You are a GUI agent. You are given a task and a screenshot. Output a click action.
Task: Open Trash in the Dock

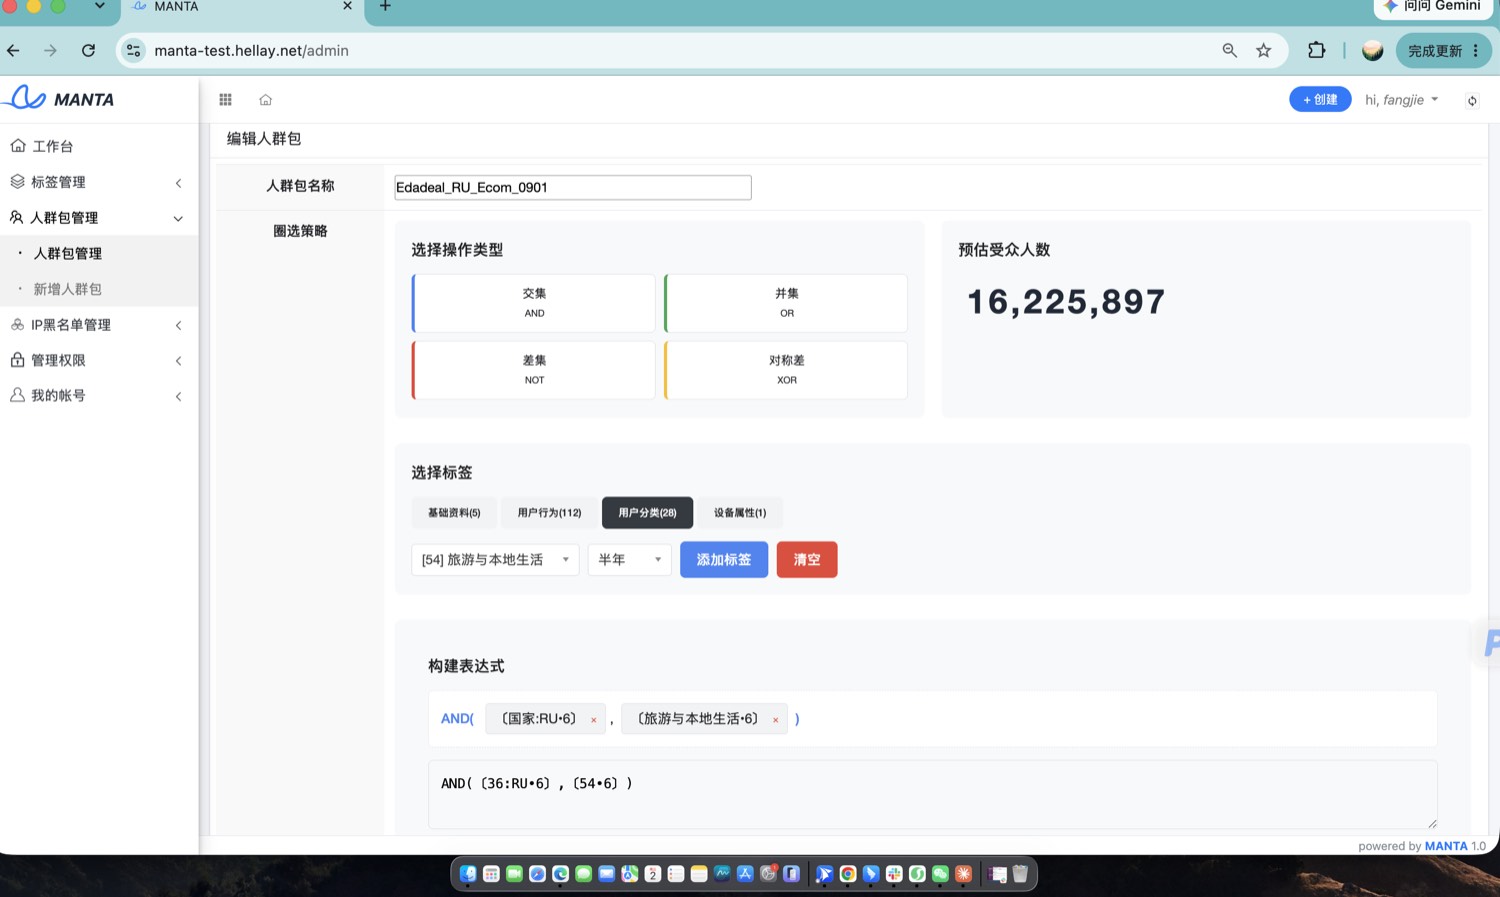click(x=1020, y=873)
